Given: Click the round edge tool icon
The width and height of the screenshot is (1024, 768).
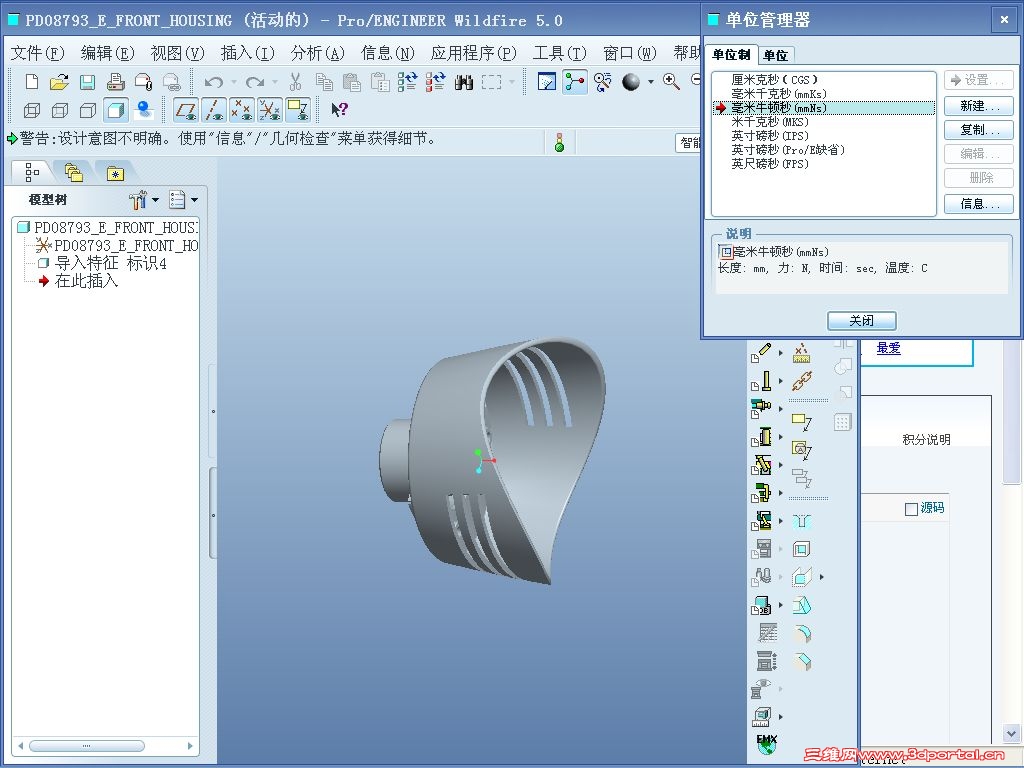Looking at the screenshot, I should click(801, 633).
